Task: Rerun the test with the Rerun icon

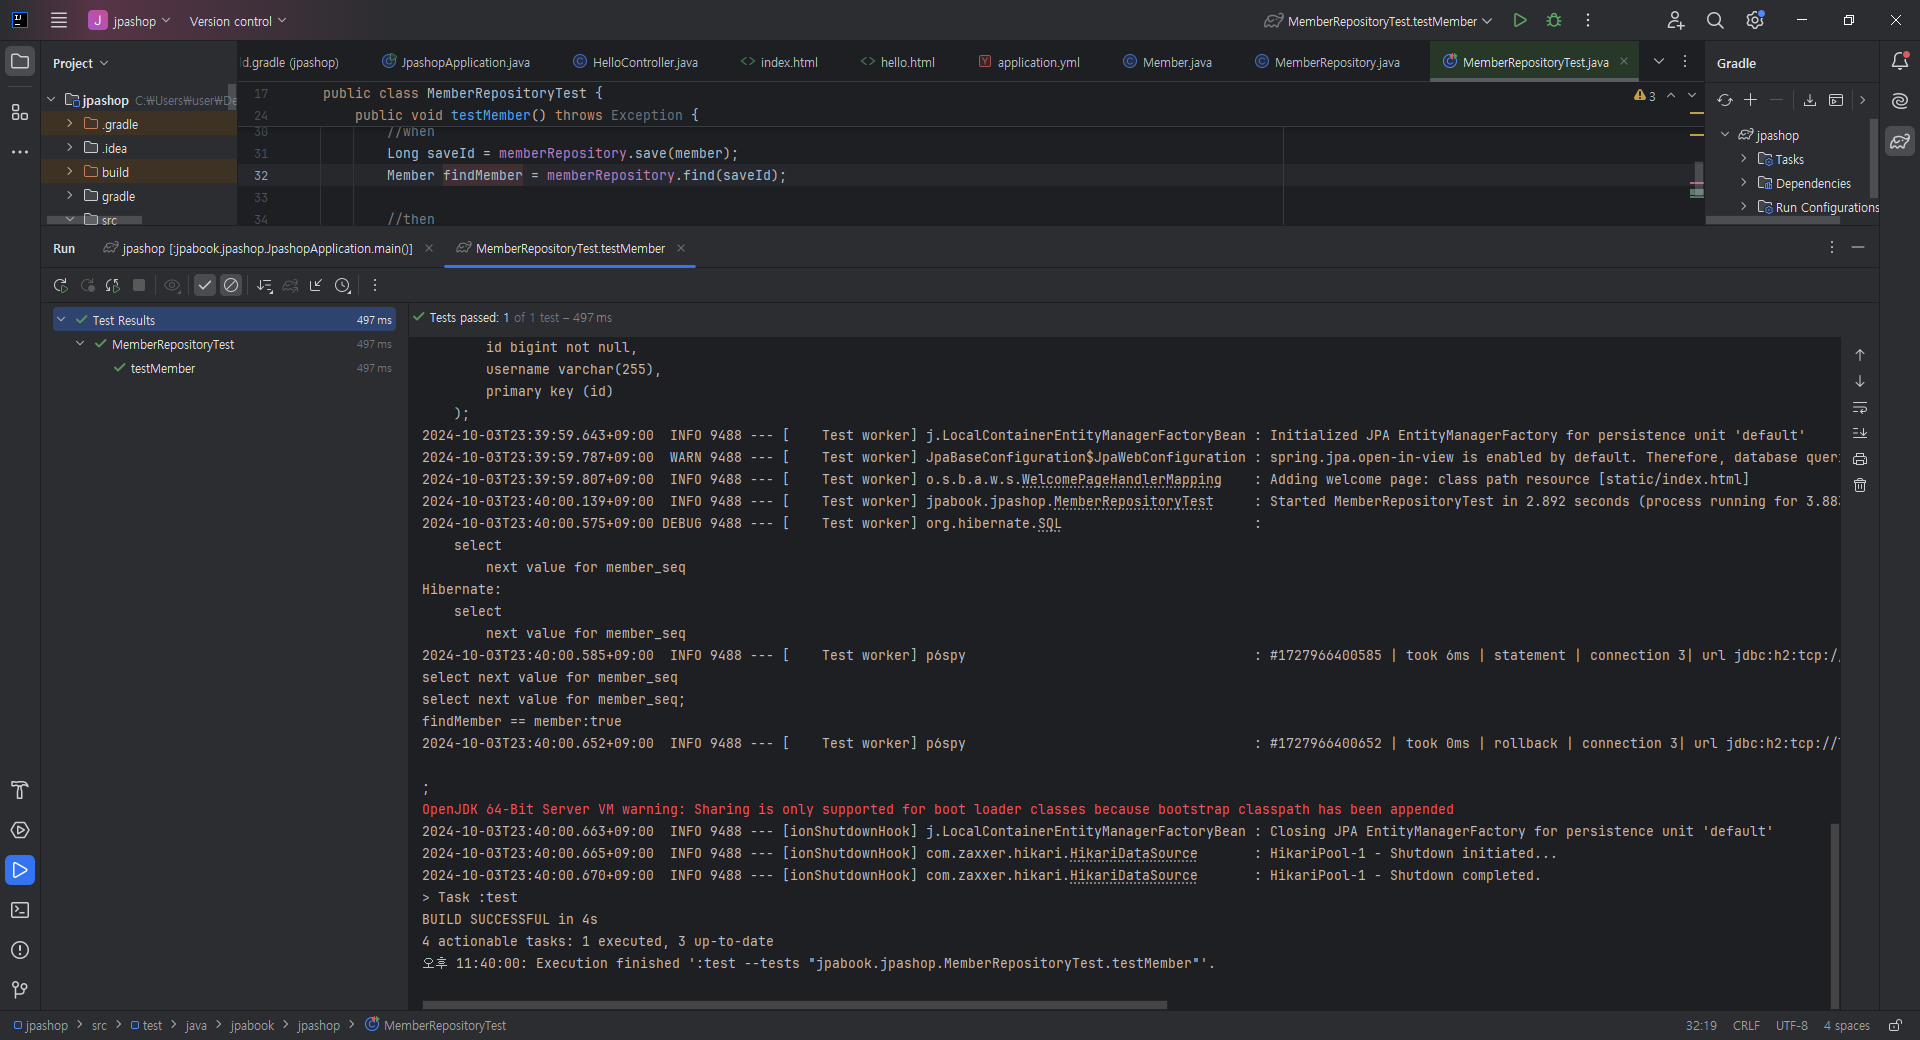Action: tap(61, 286)
